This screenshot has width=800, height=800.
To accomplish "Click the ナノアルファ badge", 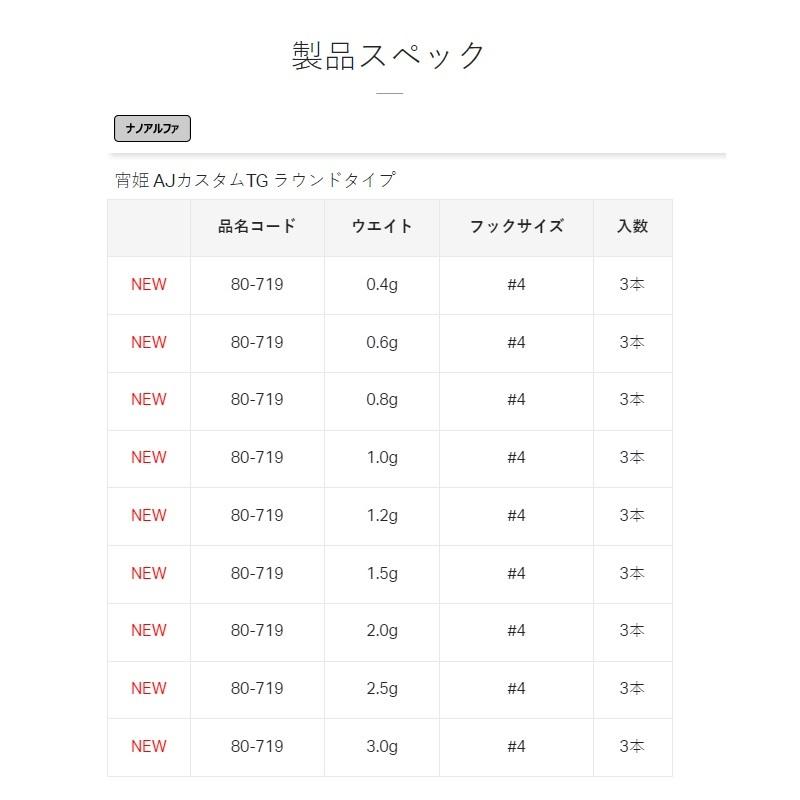I will click(x=152, y=128).
